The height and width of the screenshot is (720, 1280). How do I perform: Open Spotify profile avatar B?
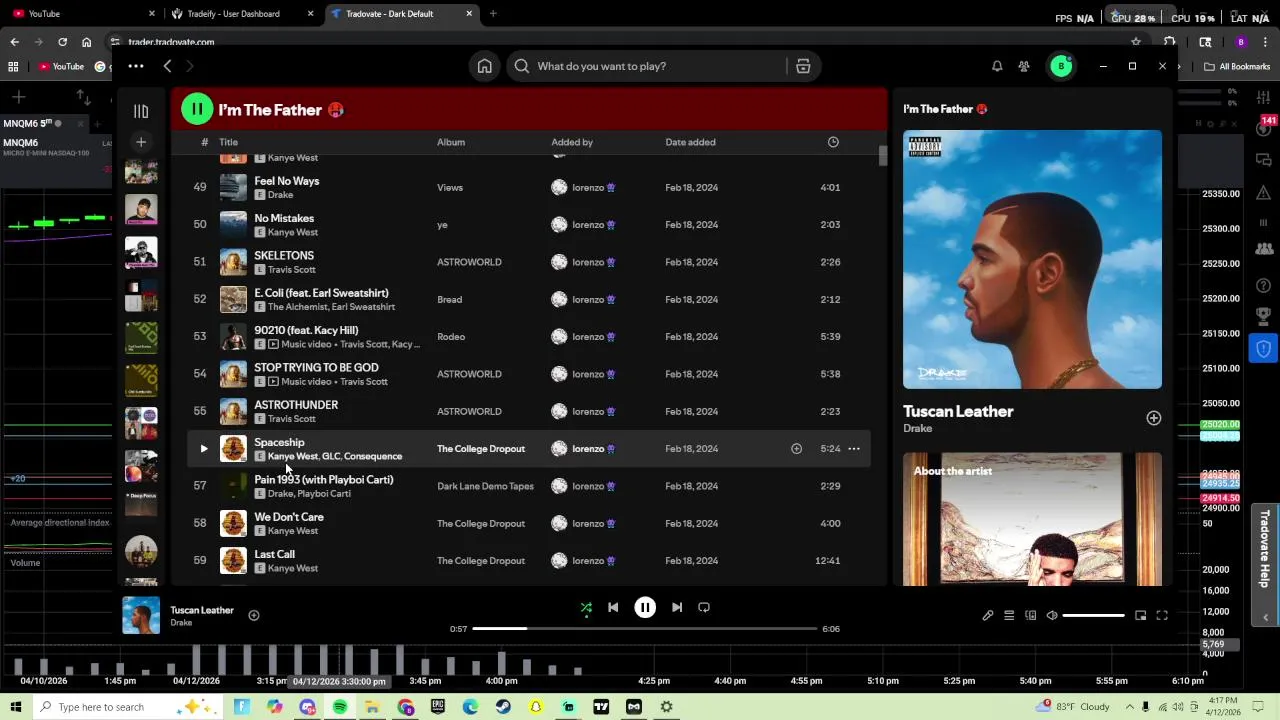tap(1061, 66)
